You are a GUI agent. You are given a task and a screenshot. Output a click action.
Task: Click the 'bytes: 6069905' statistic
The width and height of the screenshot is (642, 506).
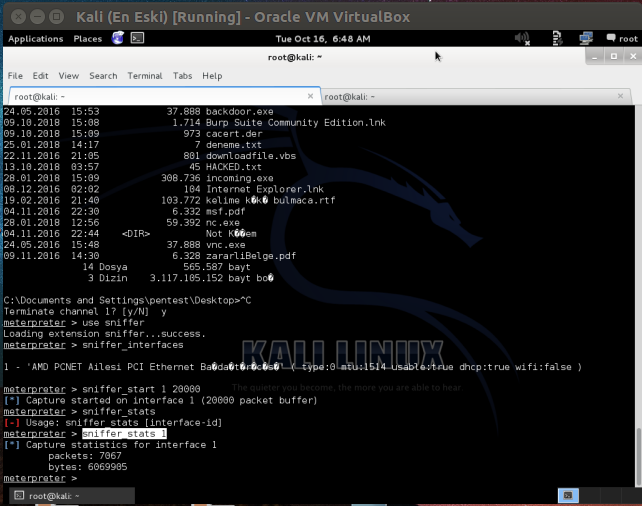pos(88,467)
